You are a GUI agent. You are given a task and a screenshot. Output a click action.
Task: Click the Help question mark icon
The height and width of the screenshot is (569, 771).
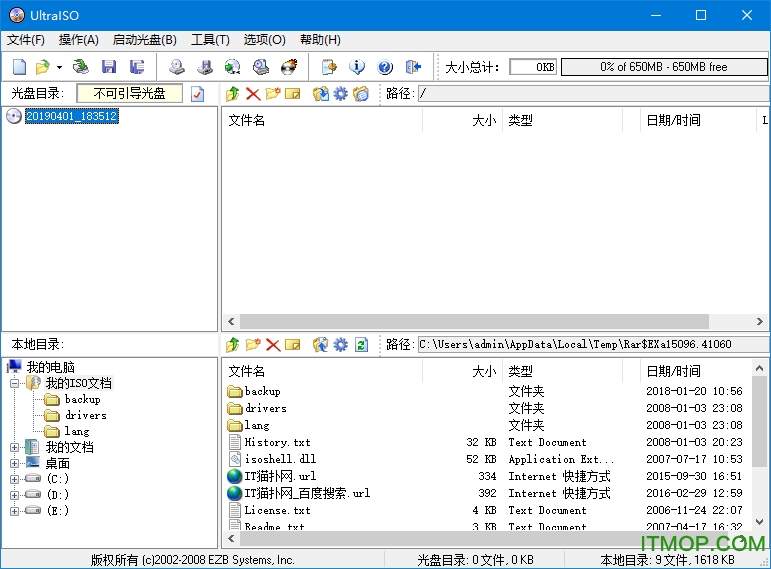(x=385, y=67)
